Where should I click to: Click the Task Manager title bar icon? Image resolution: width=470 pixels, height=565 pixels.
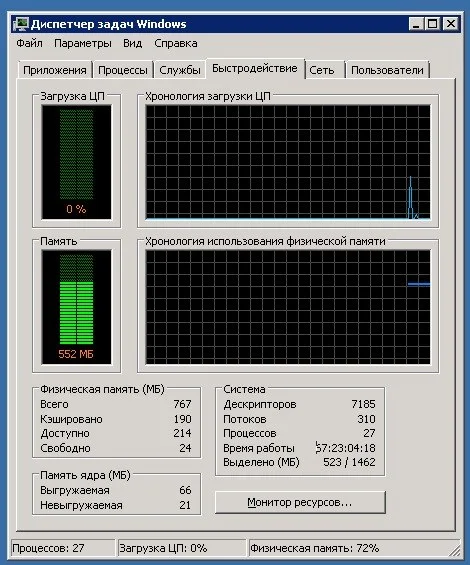tap(21, 24)
